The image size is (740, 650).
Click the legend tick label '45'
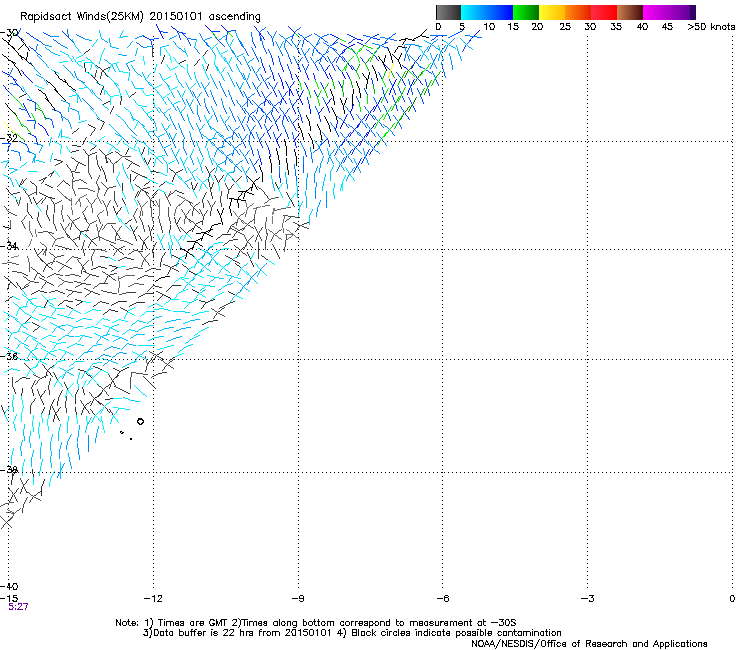tap(667, 27)
